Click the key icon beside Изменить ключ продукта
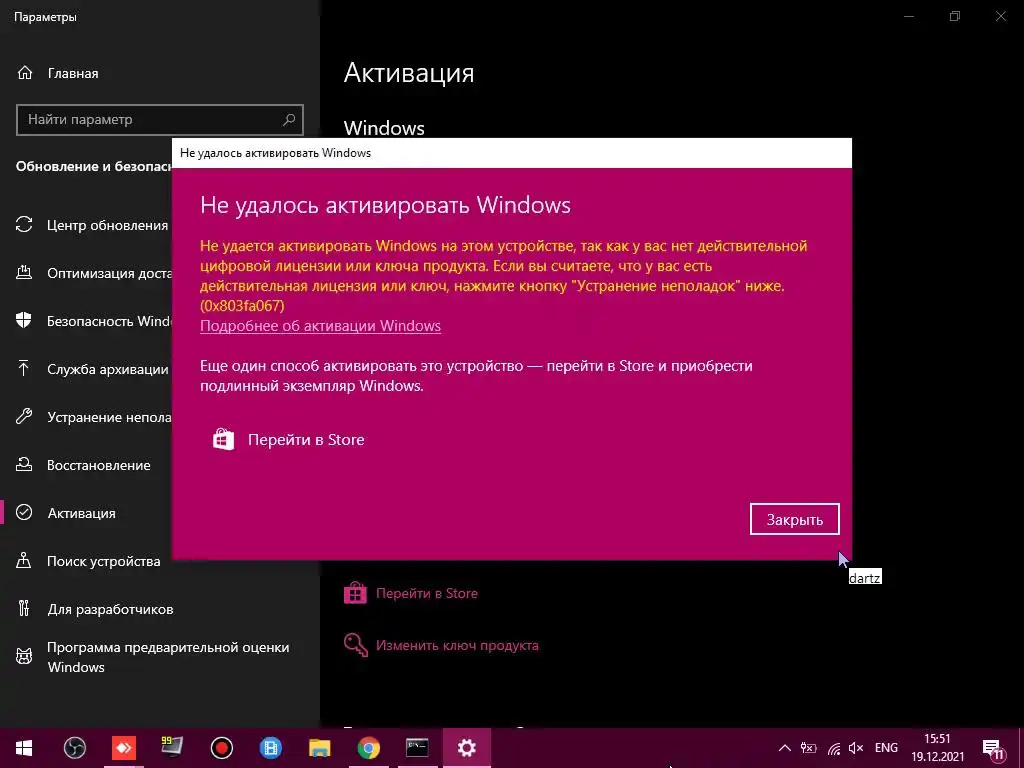Screen dimensions: 1024x768 [355, 645]
